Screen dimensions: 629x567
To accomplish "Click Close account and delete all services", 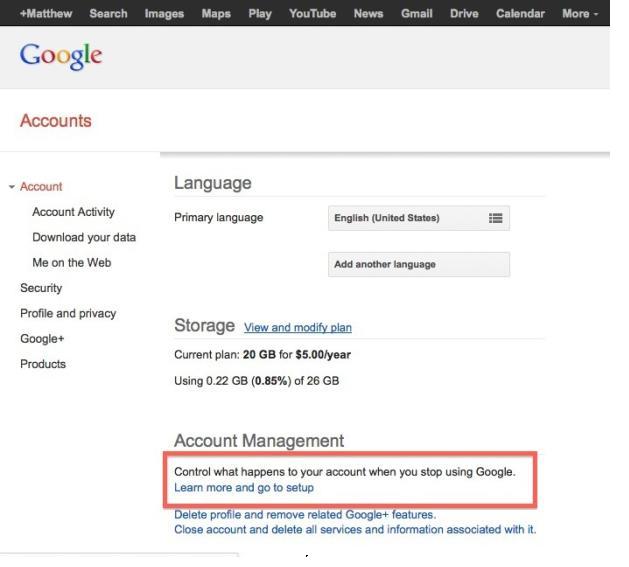I will pos(355,529).
